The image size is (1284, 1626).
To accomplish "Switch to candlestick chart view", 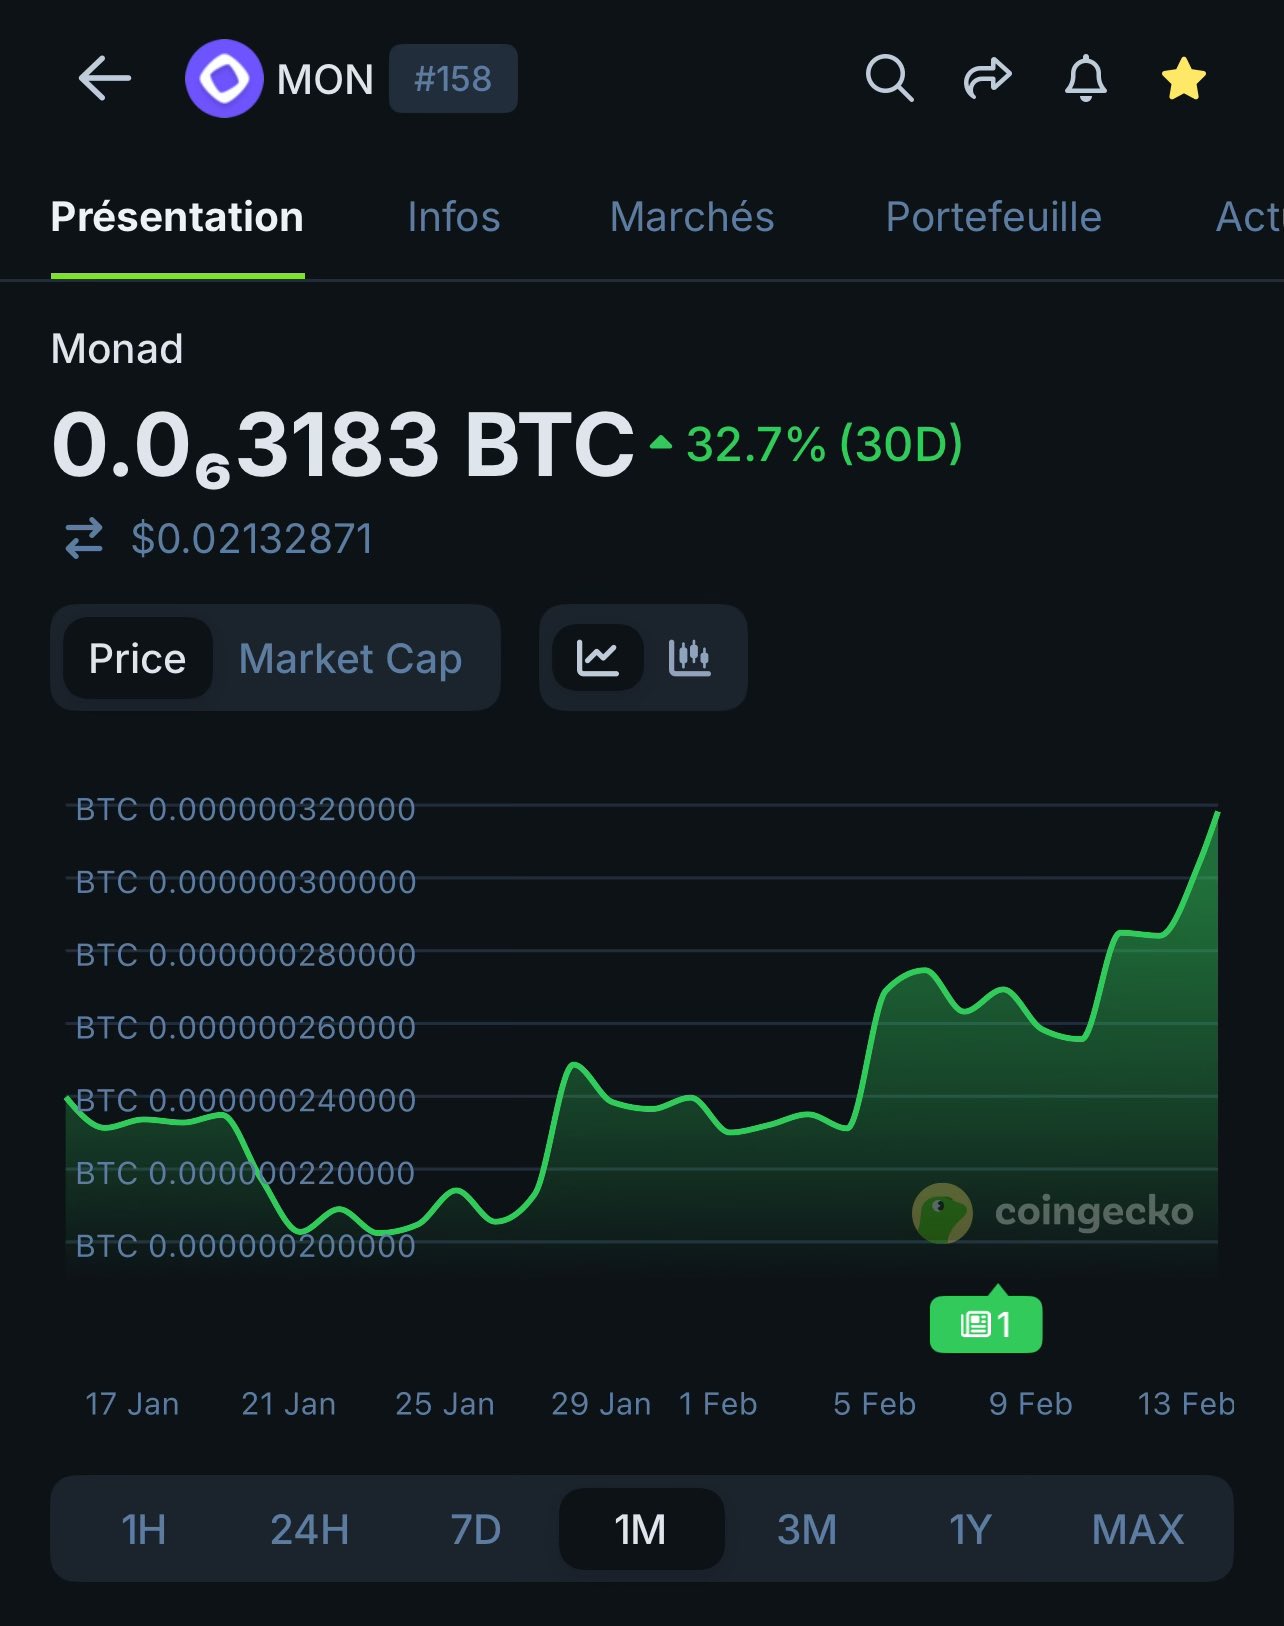I will (689, 658).
